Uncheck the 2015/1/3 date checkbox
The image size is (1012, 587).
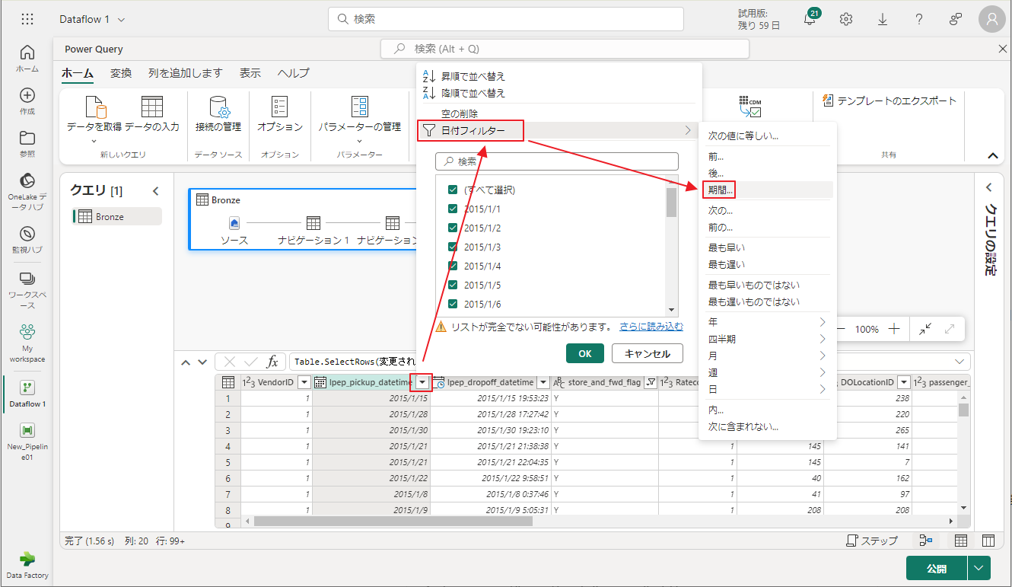tap(453, 247)
